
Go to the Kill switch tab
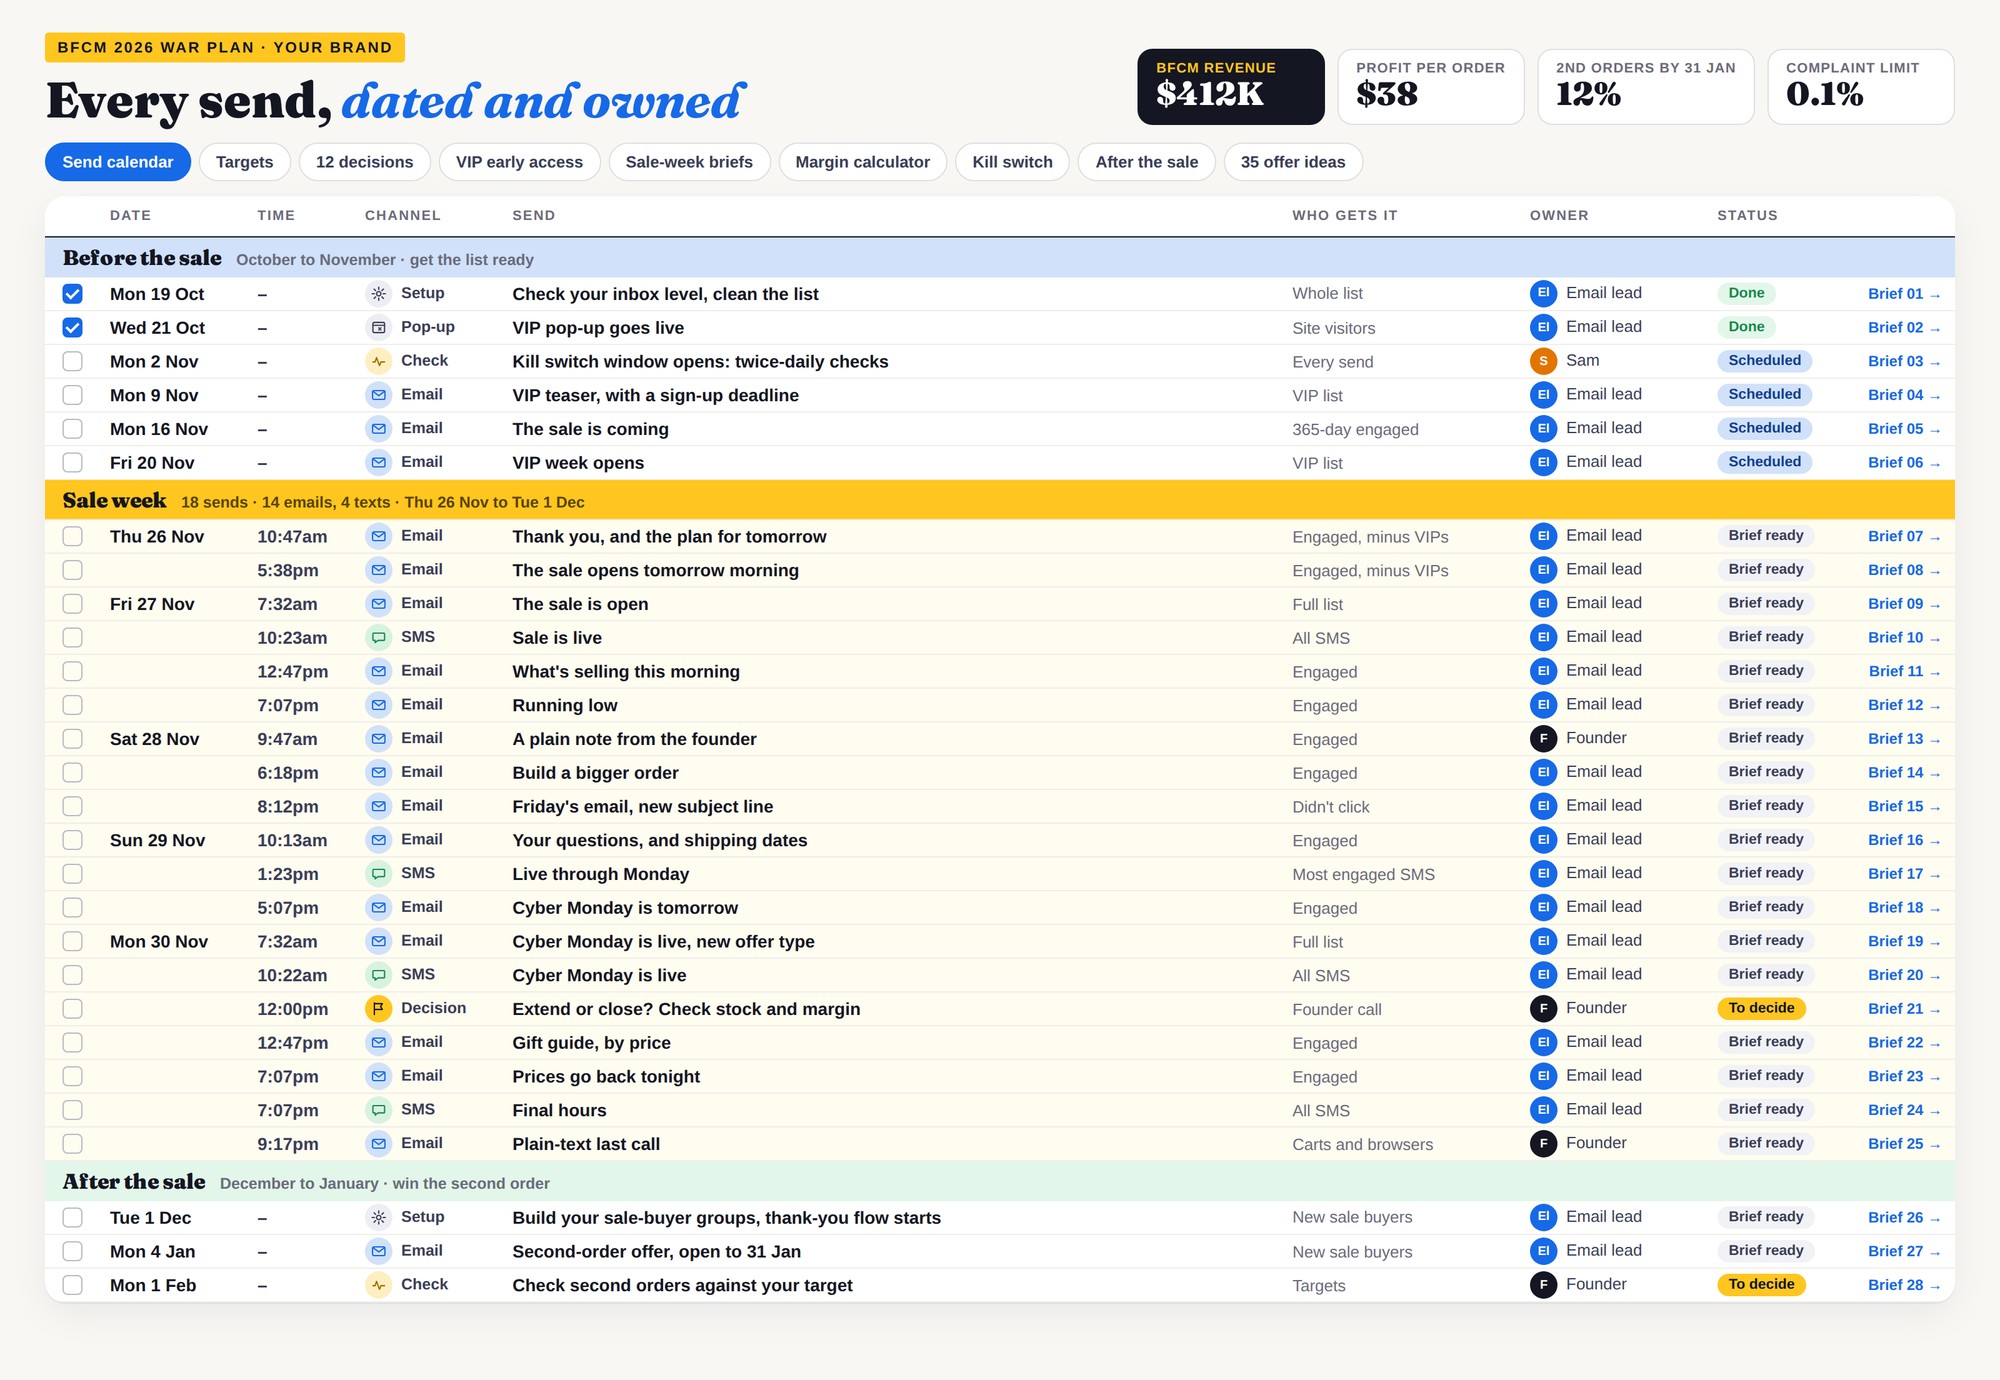[x=1012, y=162]
